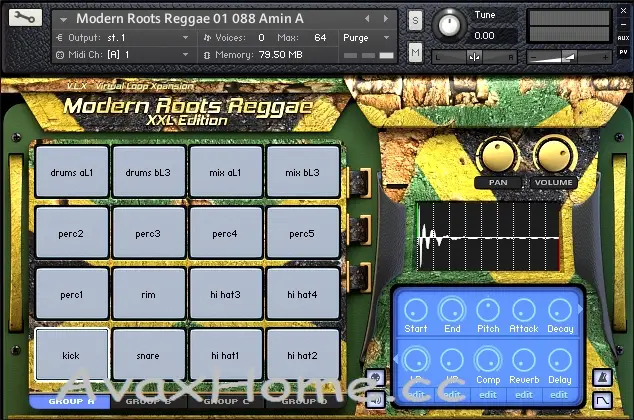Image resolution: width=634 pixels, height=420 pixels.
Task: Switch to GROUP A tab
Action: [70, 401]
